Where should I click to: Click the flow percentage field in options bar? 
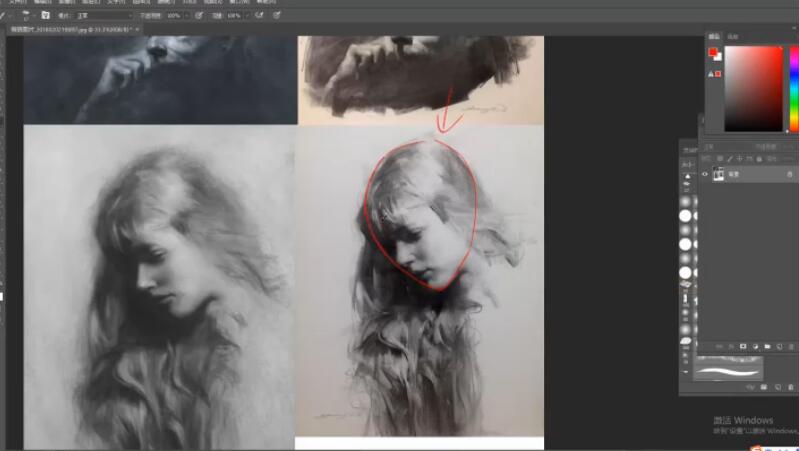point(234,16)
